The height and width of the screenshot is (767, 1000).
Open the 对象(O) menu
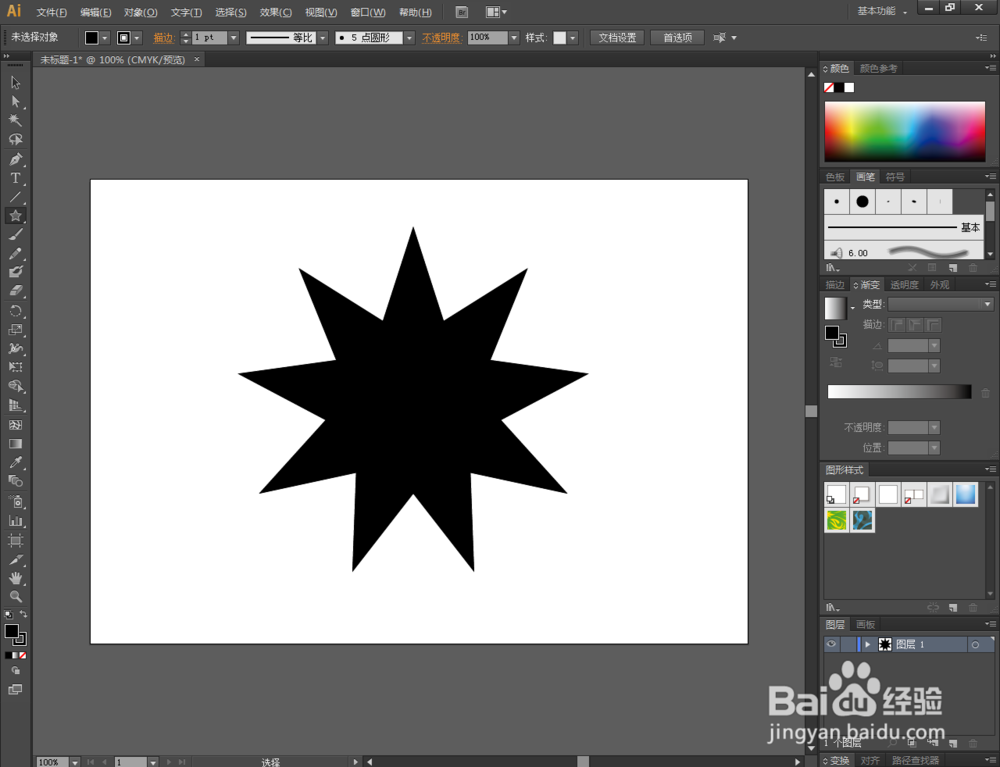141,12
